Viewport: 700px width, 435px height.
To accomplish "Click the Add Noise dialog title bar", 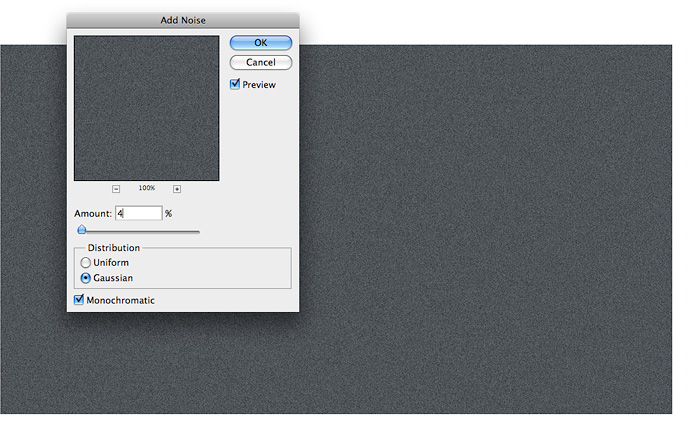I will click(x=183, y=20).
